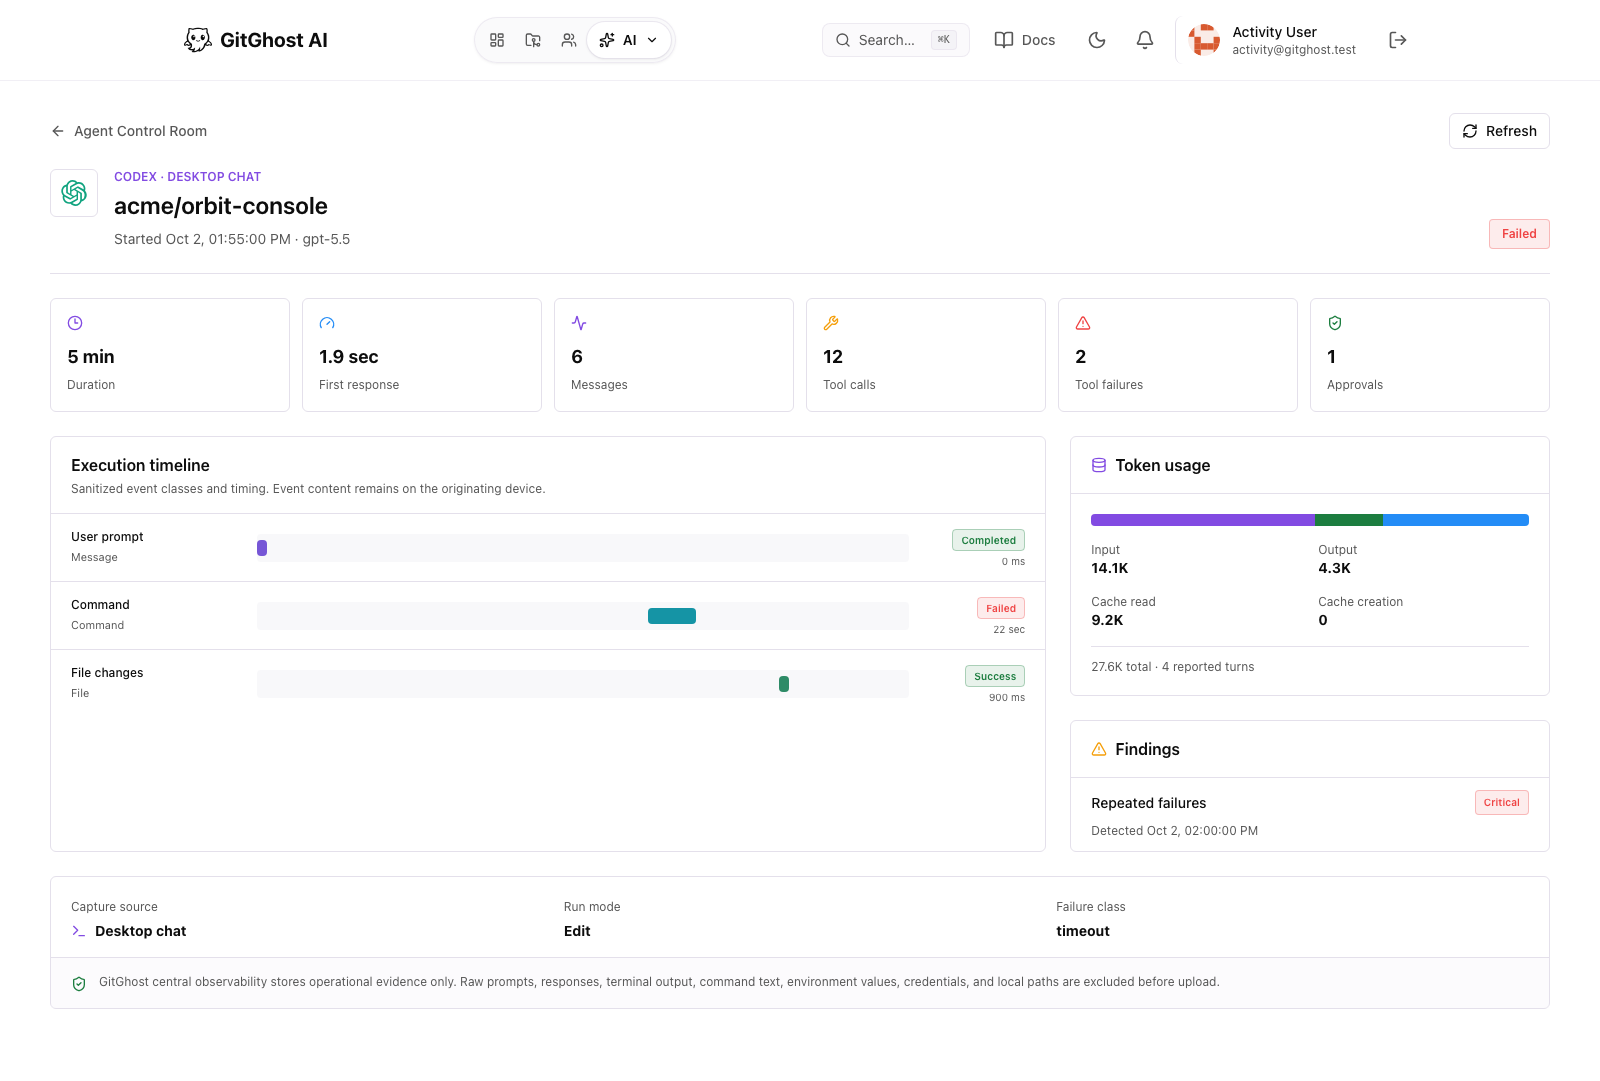Viewport: 1600px width, 1081px height.
Task: Click the acme/orbit-console title
Action: (x=221, y=206)
